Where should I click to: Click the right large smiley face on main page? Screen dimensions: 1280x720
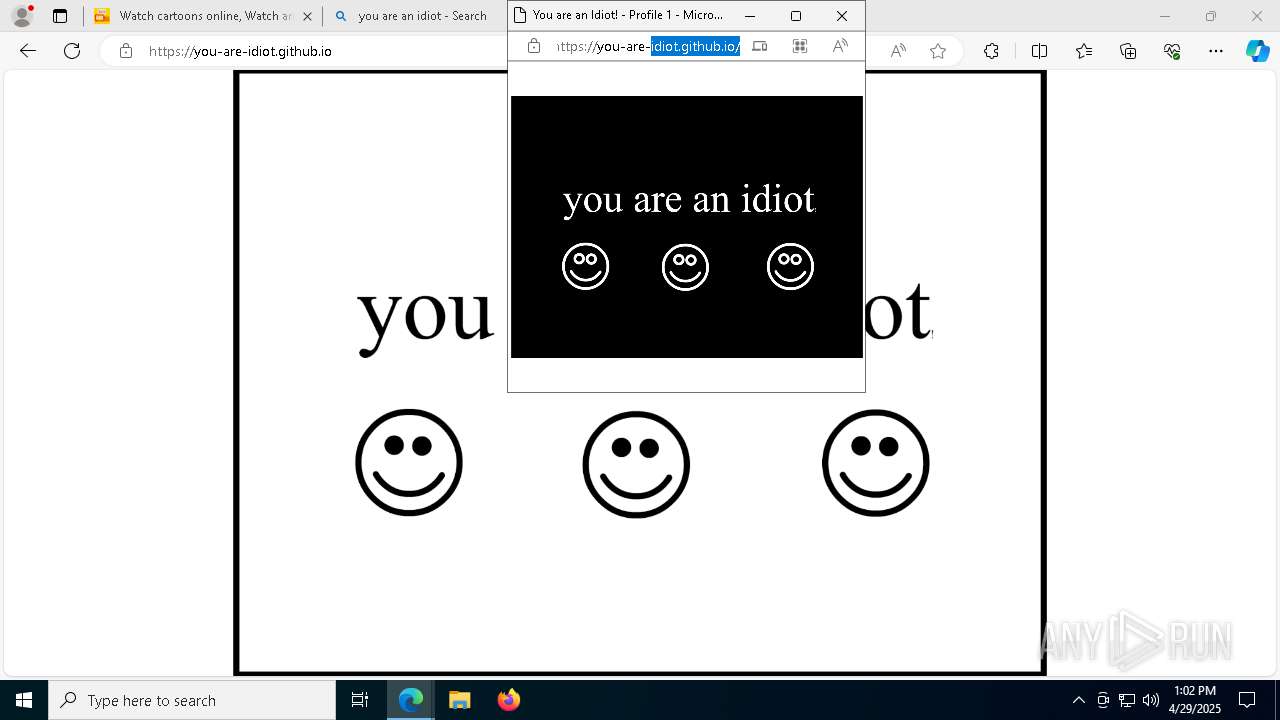(x=876, y=463)
